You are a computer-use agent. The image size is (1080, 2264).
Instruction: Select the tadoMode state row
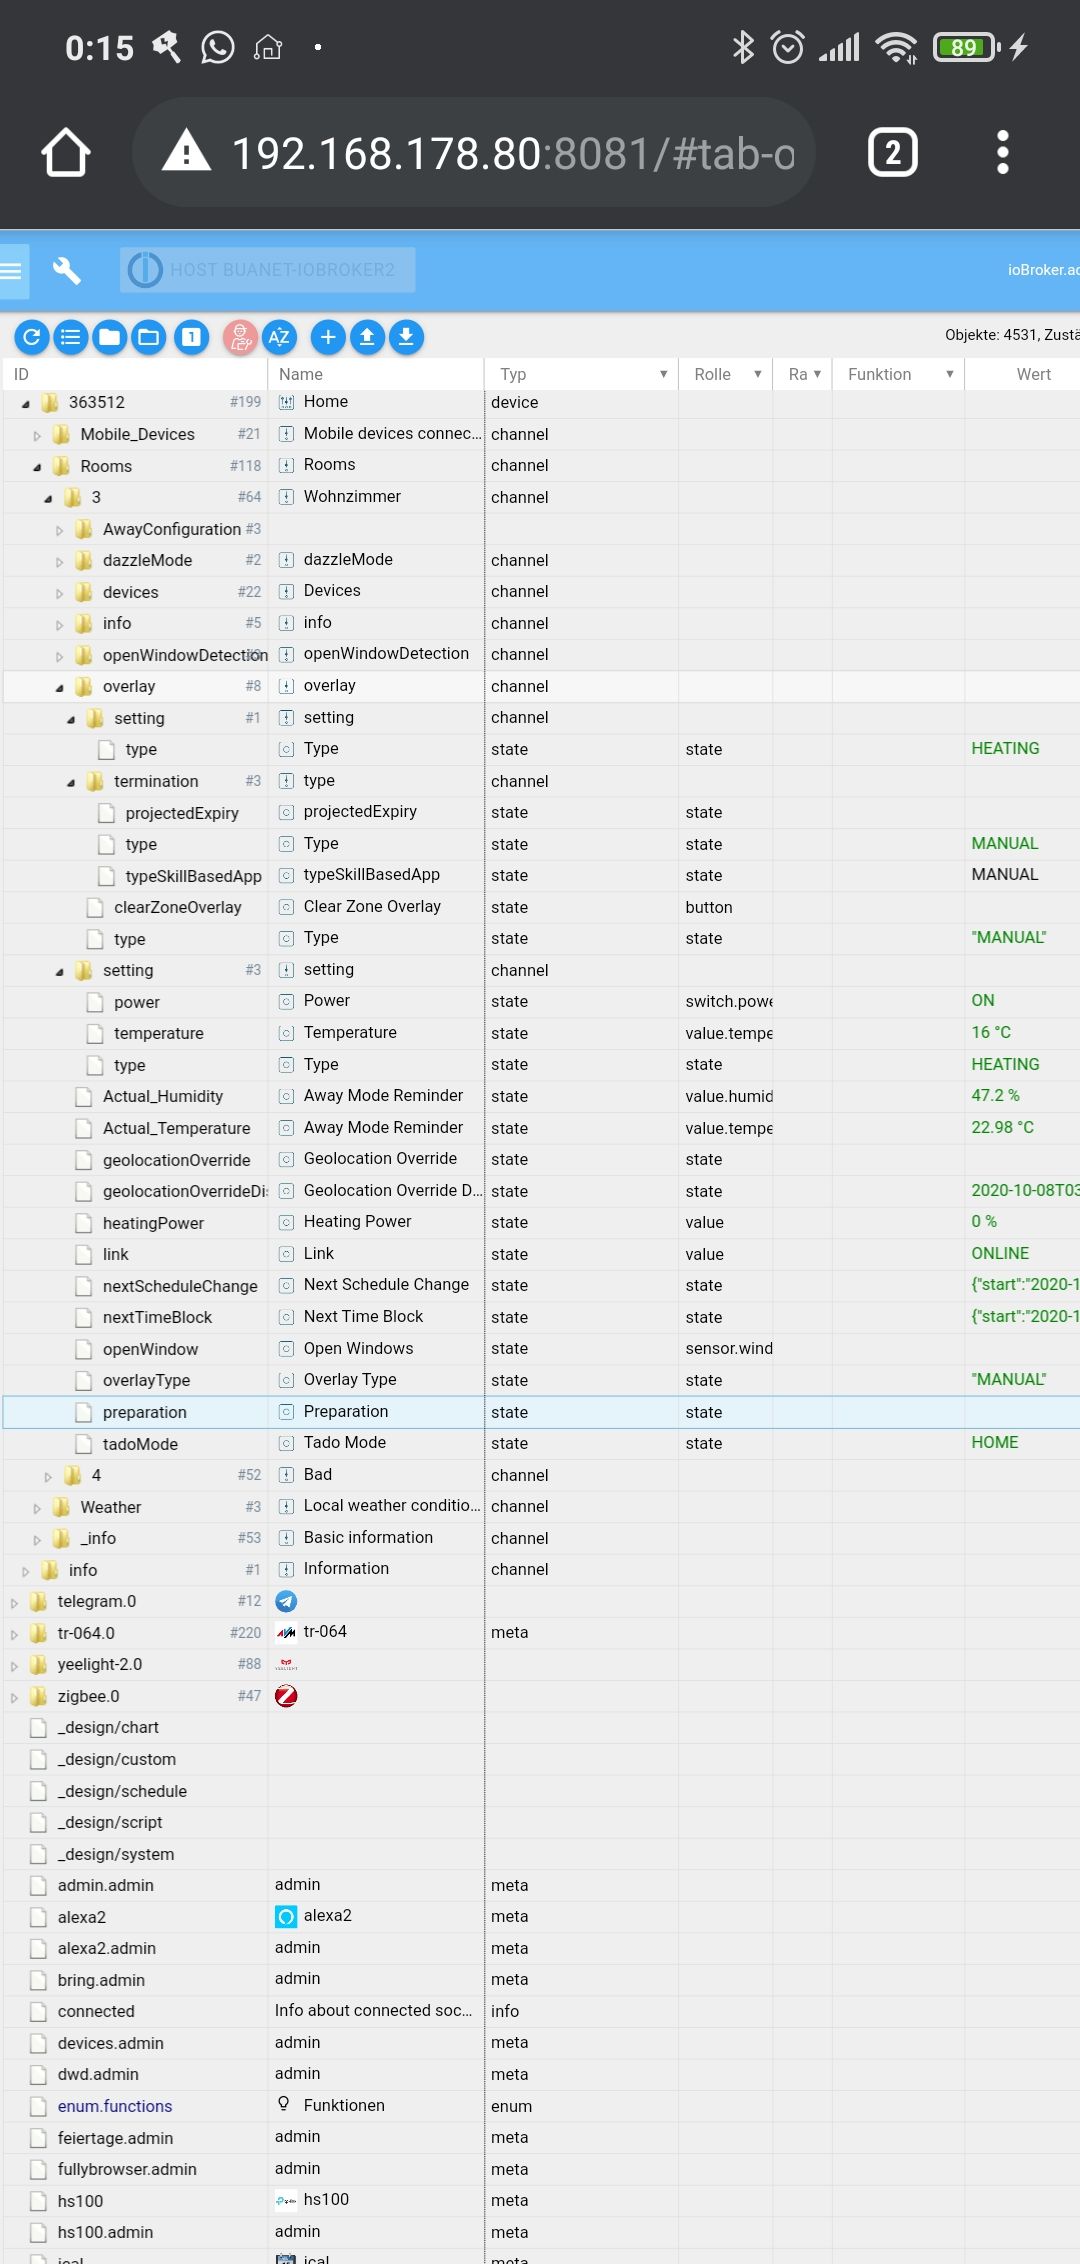coord(140,1444)
